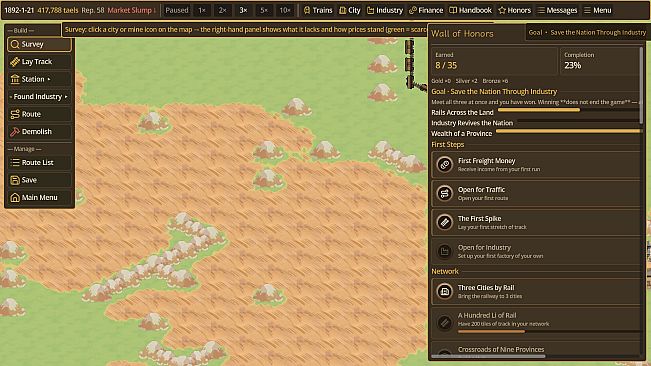Click the 1892-1-21 date
The width and height of the screenshot is (651, 366).
(19, 10)
